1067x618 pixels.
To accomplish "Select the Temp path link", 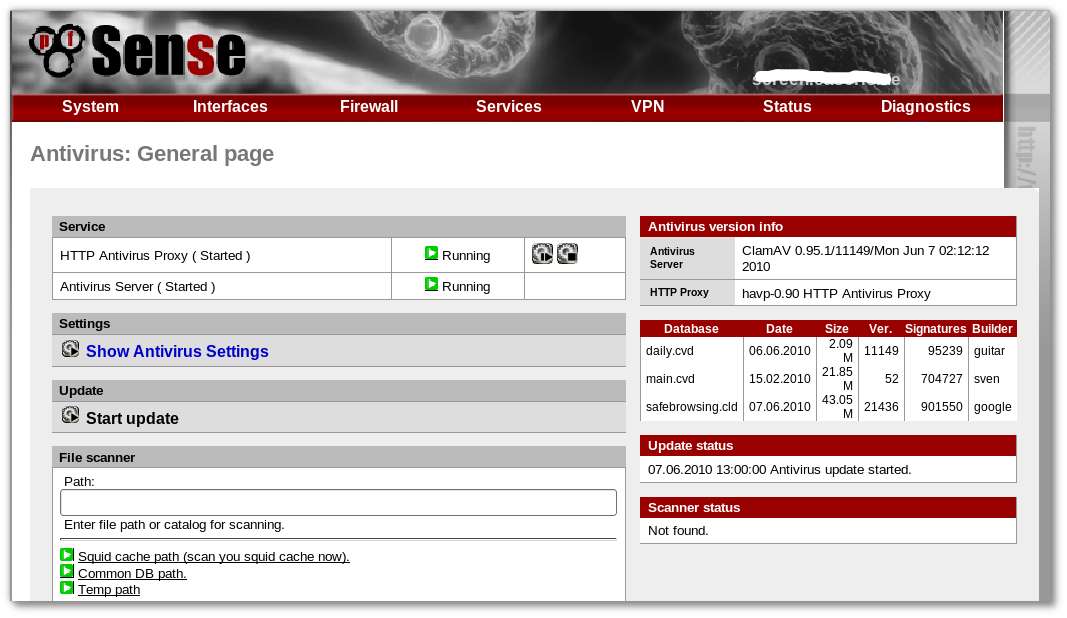I will pyautogui.click(x=109, y=590).
